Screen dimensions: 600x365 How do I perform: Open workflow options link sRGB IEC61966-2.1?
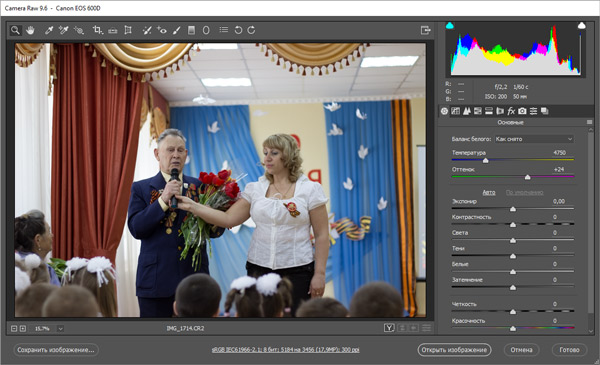(x=285, y=350)
